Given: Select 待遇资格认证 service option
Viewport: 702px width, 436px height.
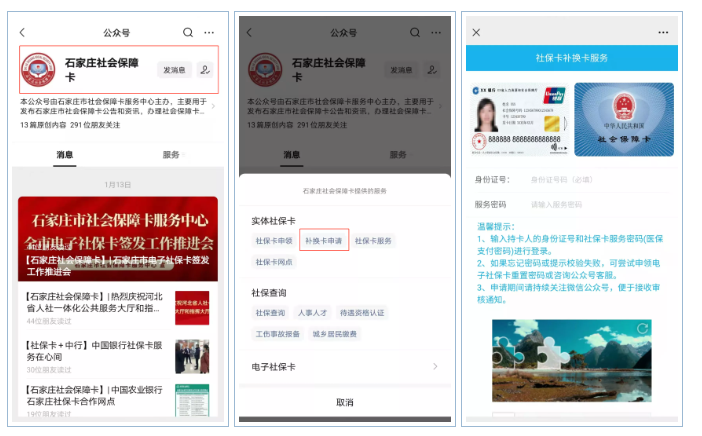Looking at the screenshot, I should coord(362,313).
